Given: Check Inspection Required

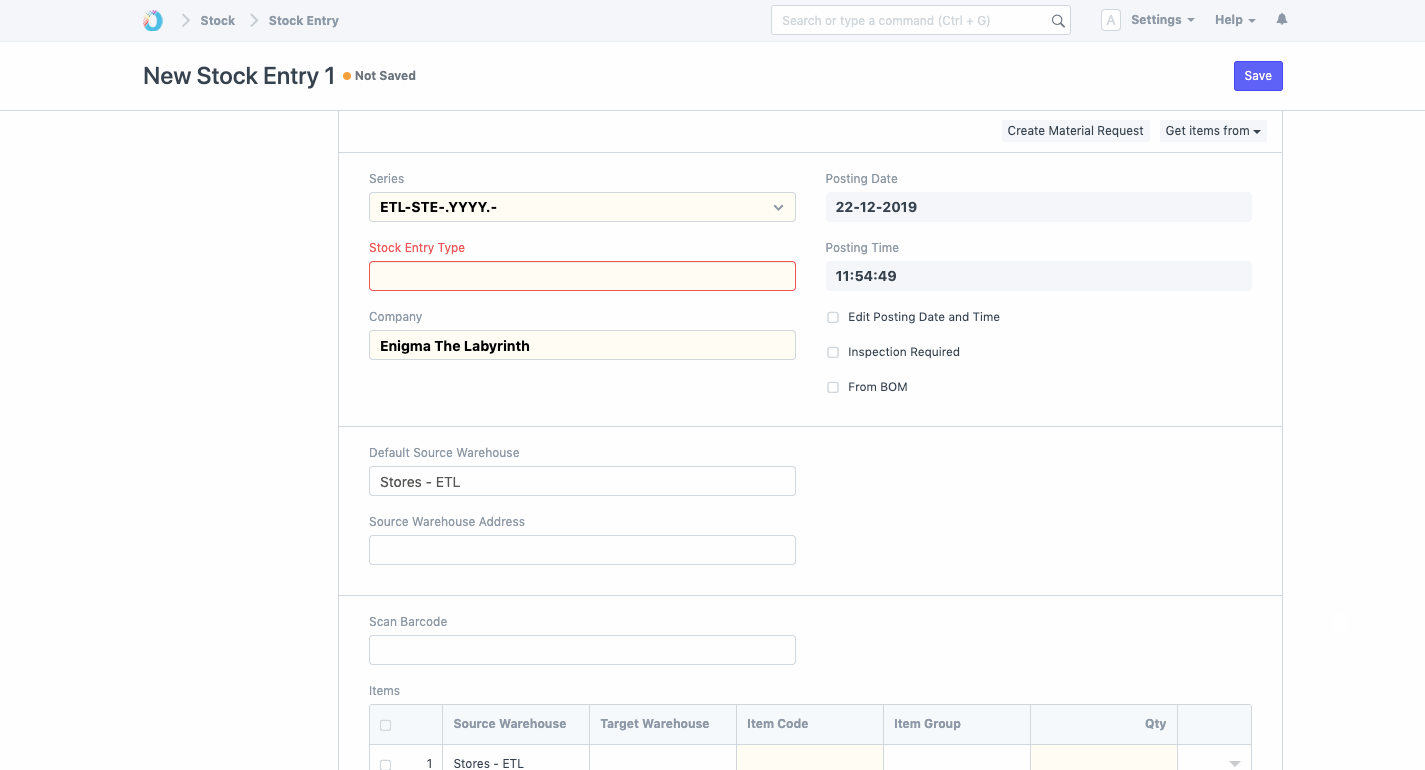Looking at the screenshot, I should (x=833, y=352).
